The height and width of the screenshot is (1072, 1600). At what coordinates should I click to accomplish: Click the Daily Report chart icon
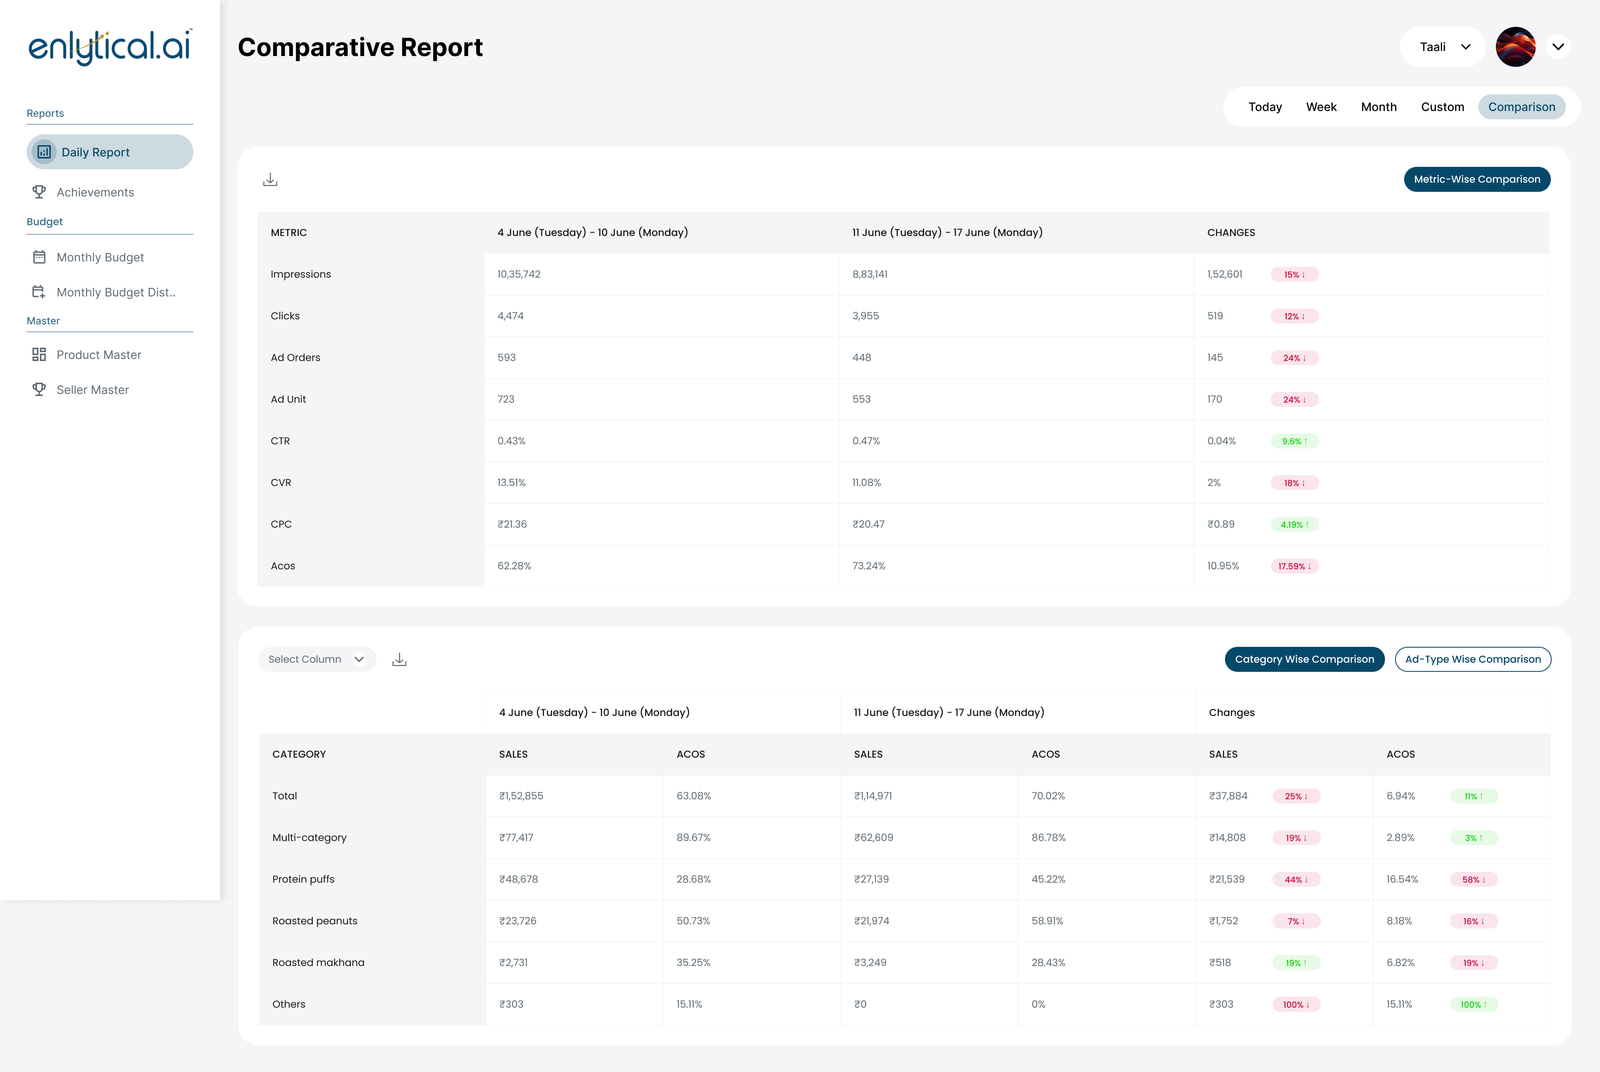44,152
